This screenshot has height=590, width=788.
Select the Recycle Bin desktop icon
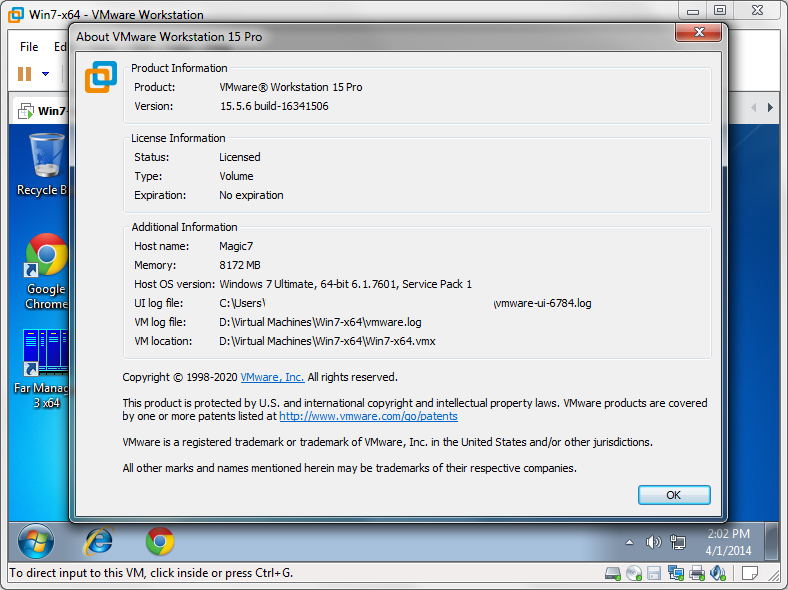click(x=43, y=165)
